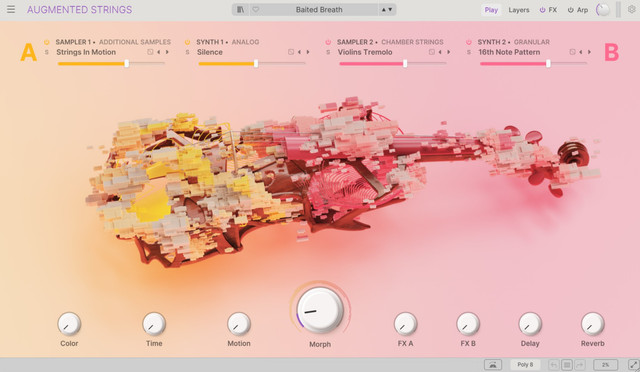The height and width of the screenshot is (372, 640).
Task: Click the Augmented Strings title
Action: 80,10
